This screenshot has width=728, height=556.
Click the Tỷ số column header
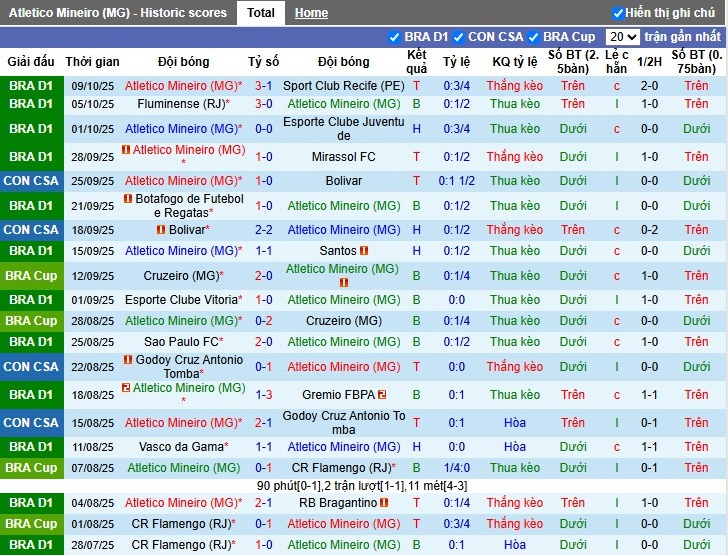point(264,62)
